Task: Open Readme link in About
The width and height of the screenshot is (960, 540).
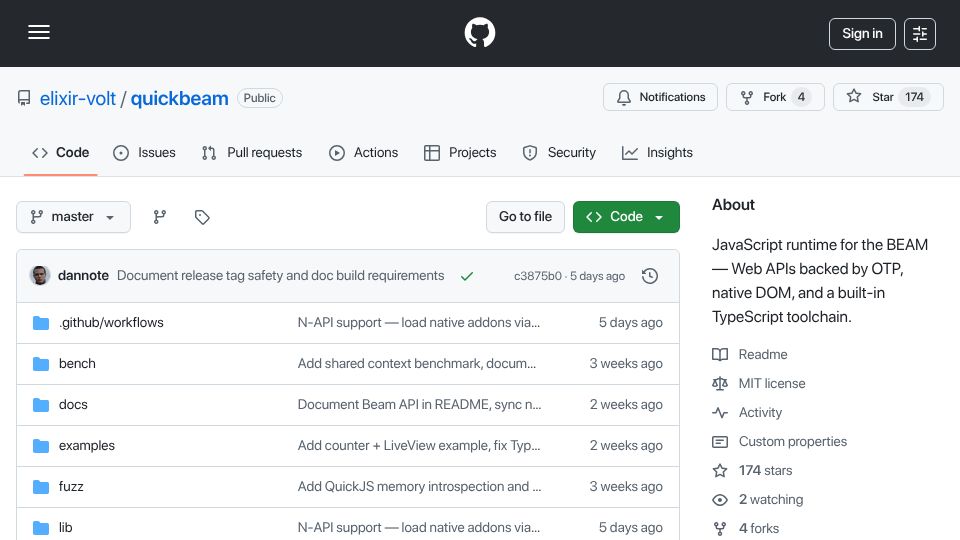Action: click(x=763, y=354)
